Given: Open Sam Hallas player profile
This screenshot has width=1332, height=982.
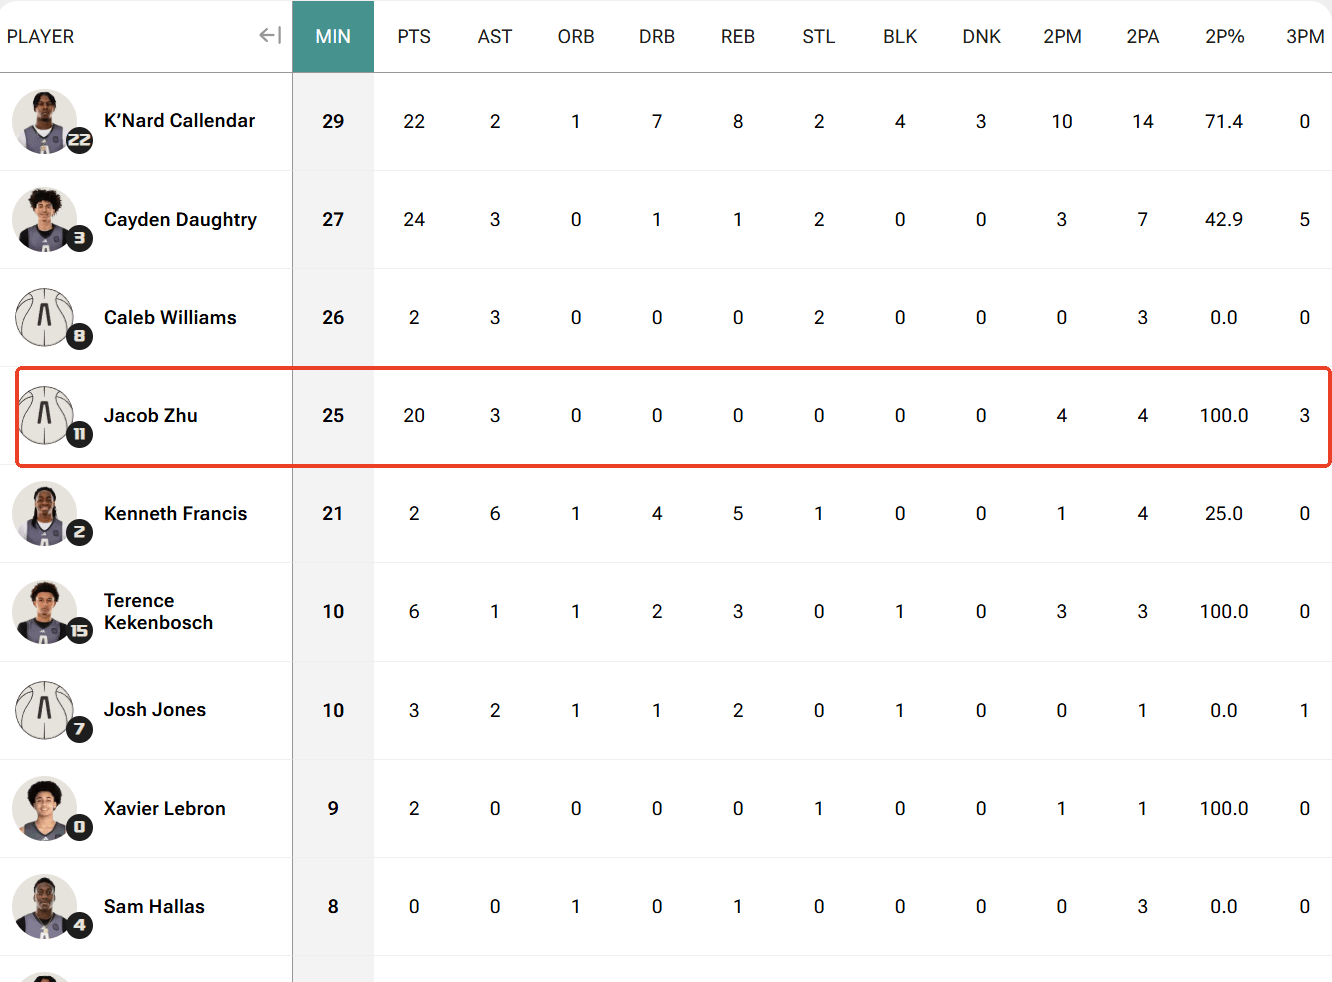Looking at the screenshot, I should (x=154, y=906).
